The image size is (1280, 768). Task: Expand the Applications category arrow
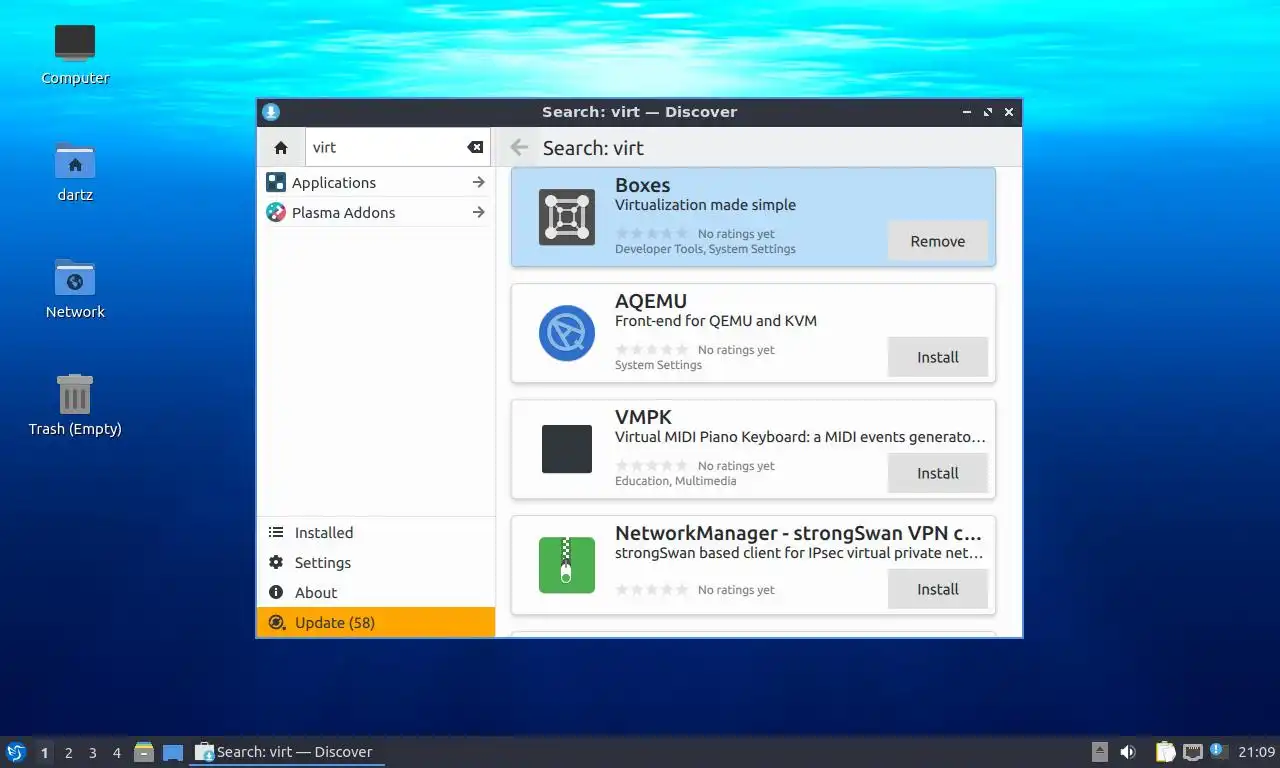(x=478, y=182)
